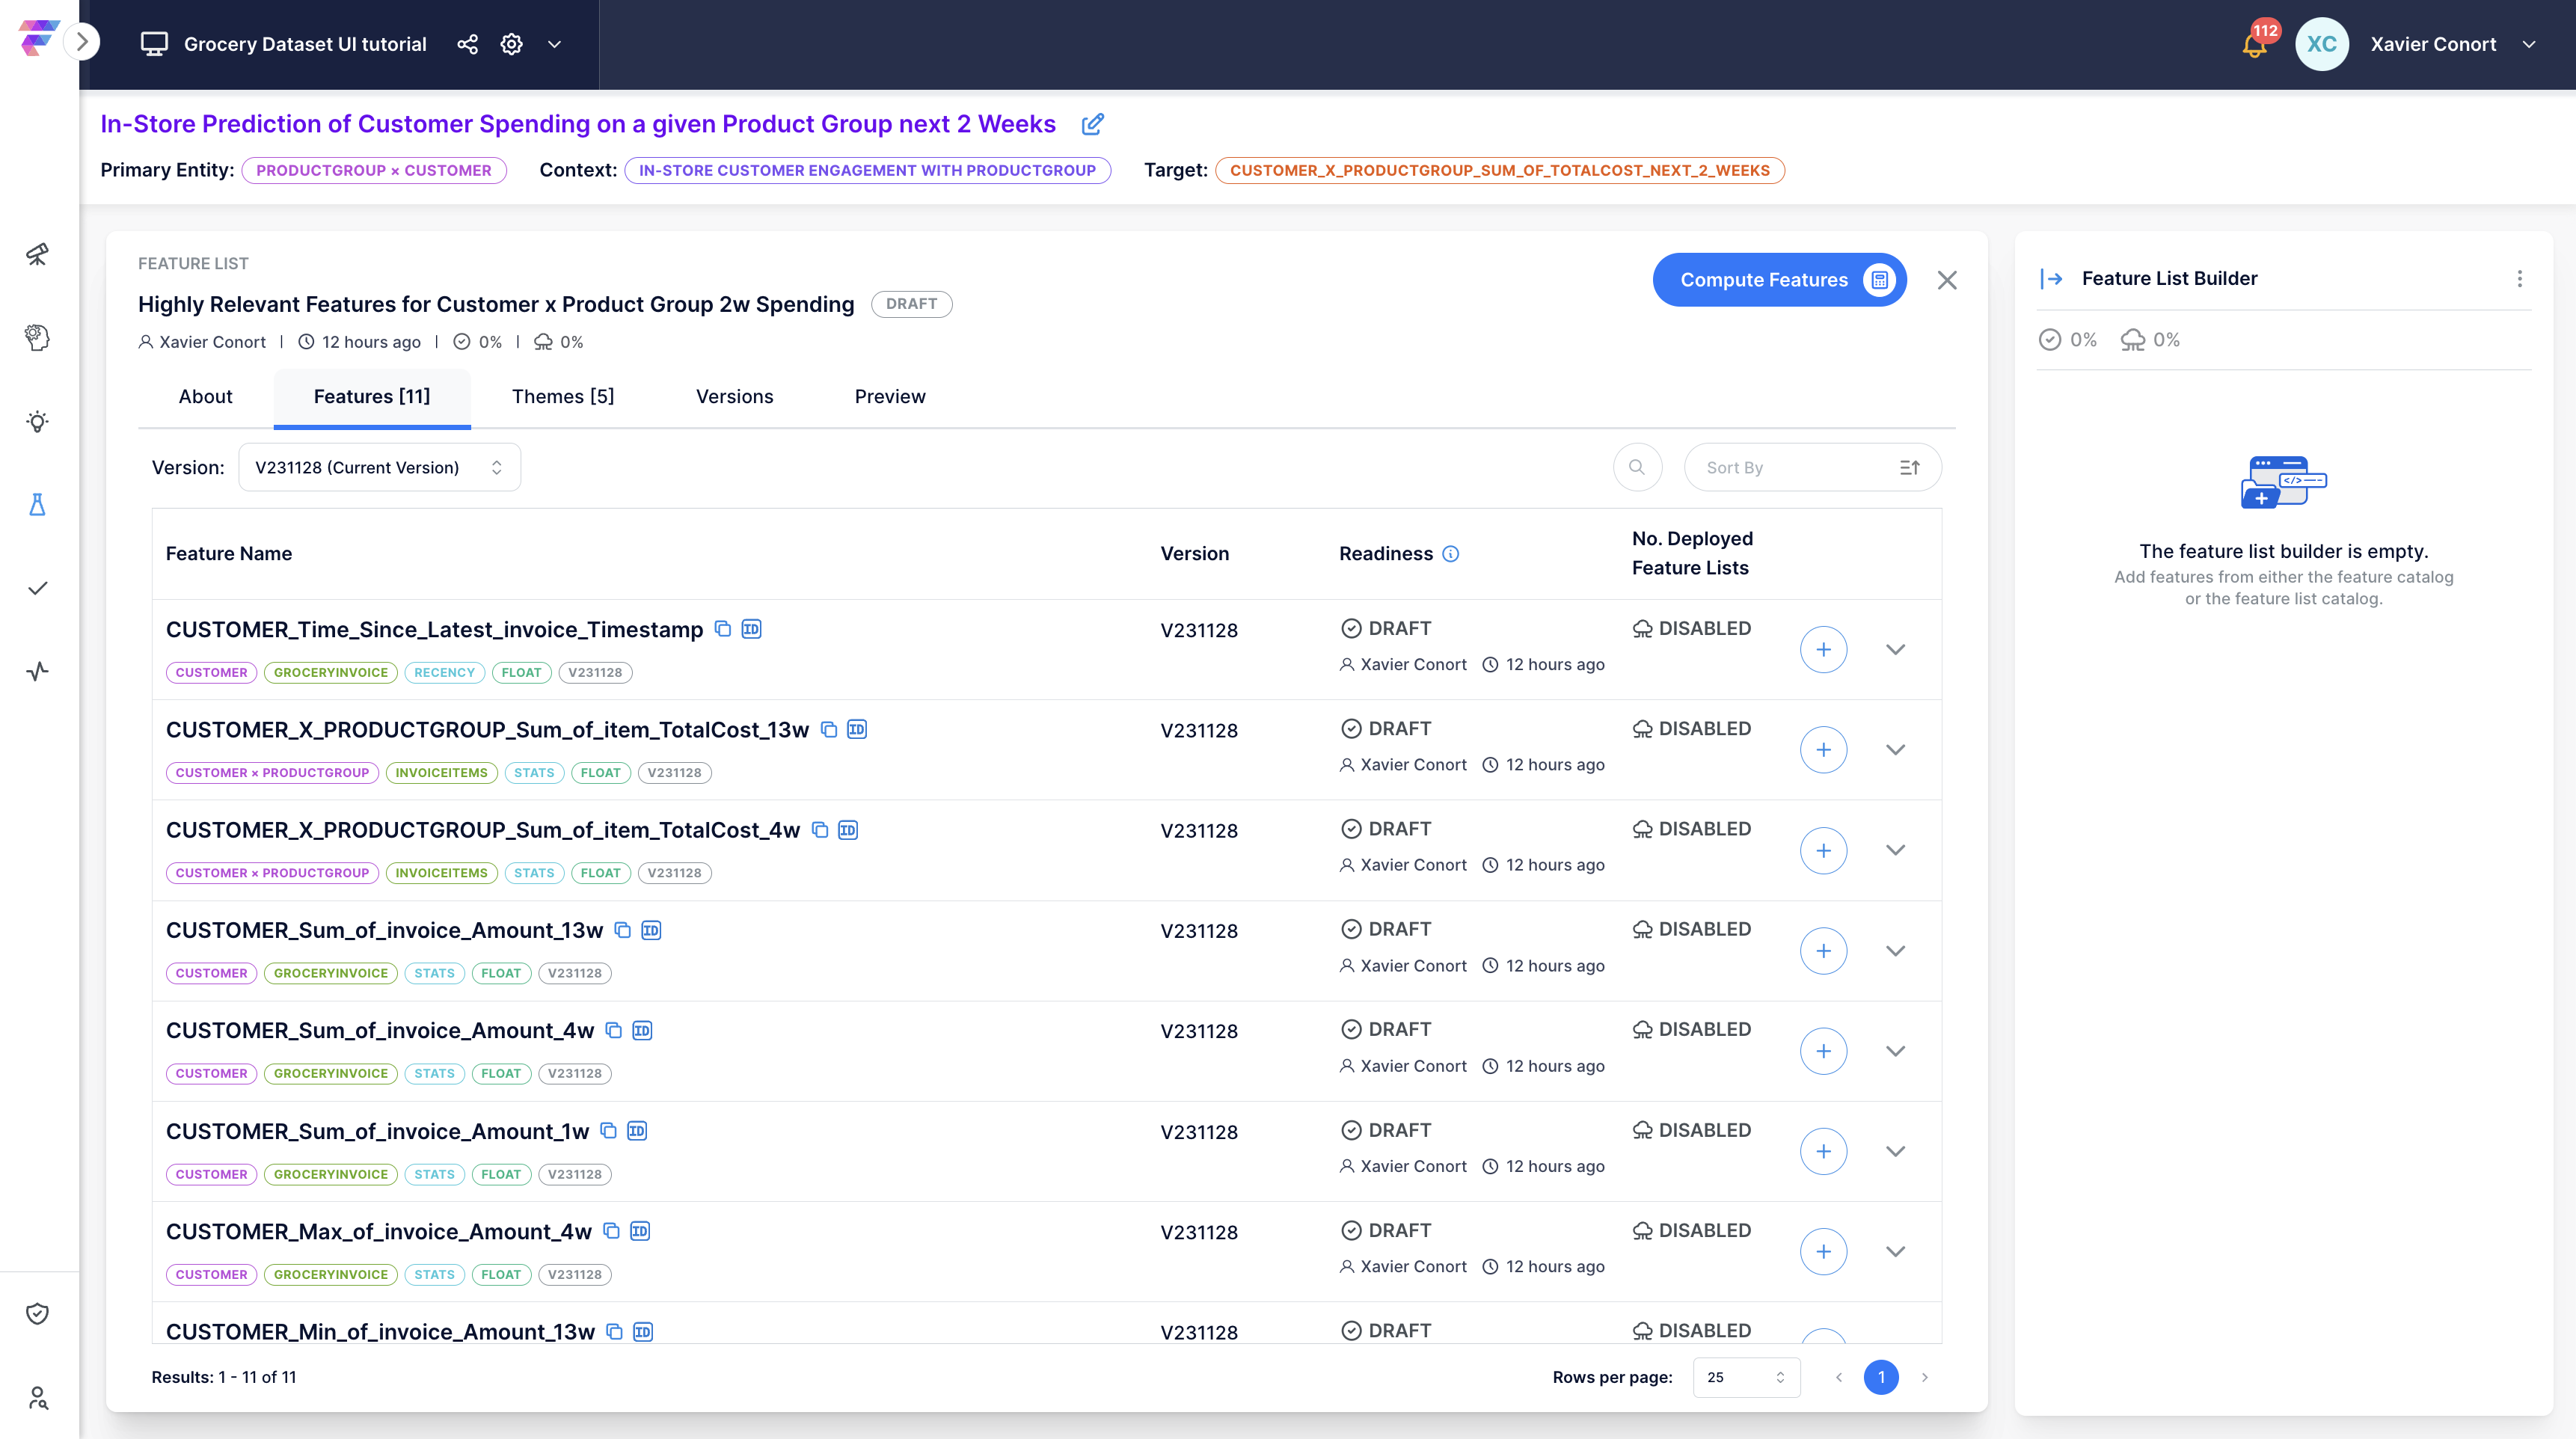Open the Sort By dropdown

click(x=1812, y=467)
